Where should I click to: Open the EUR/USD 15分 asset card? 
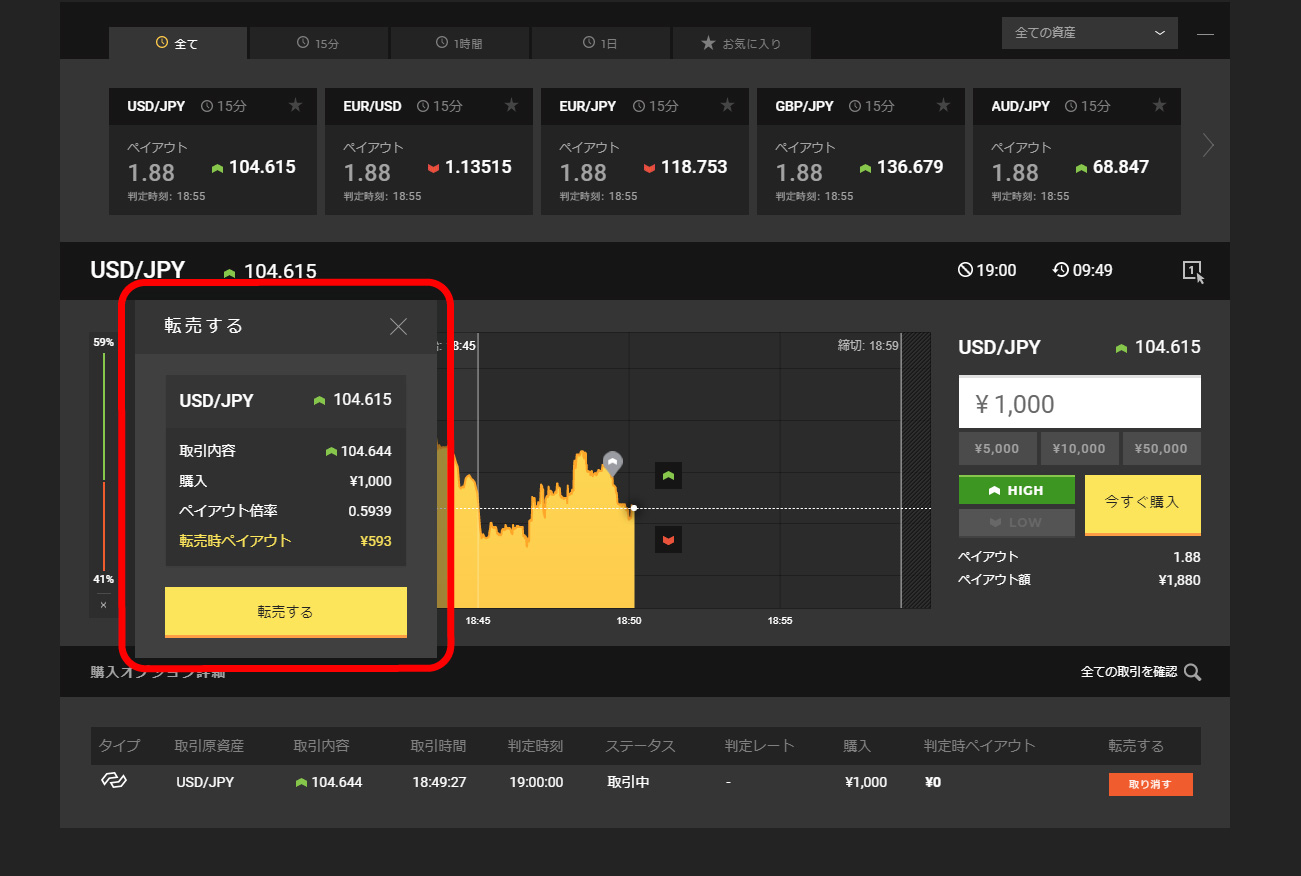(429, 151)
